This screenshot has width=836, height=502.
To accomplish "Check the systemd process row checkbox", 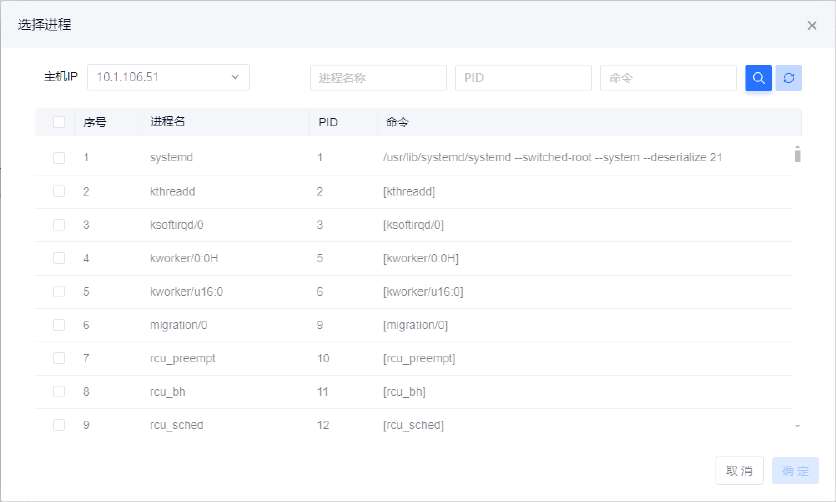I will click(x=59, y=158).
